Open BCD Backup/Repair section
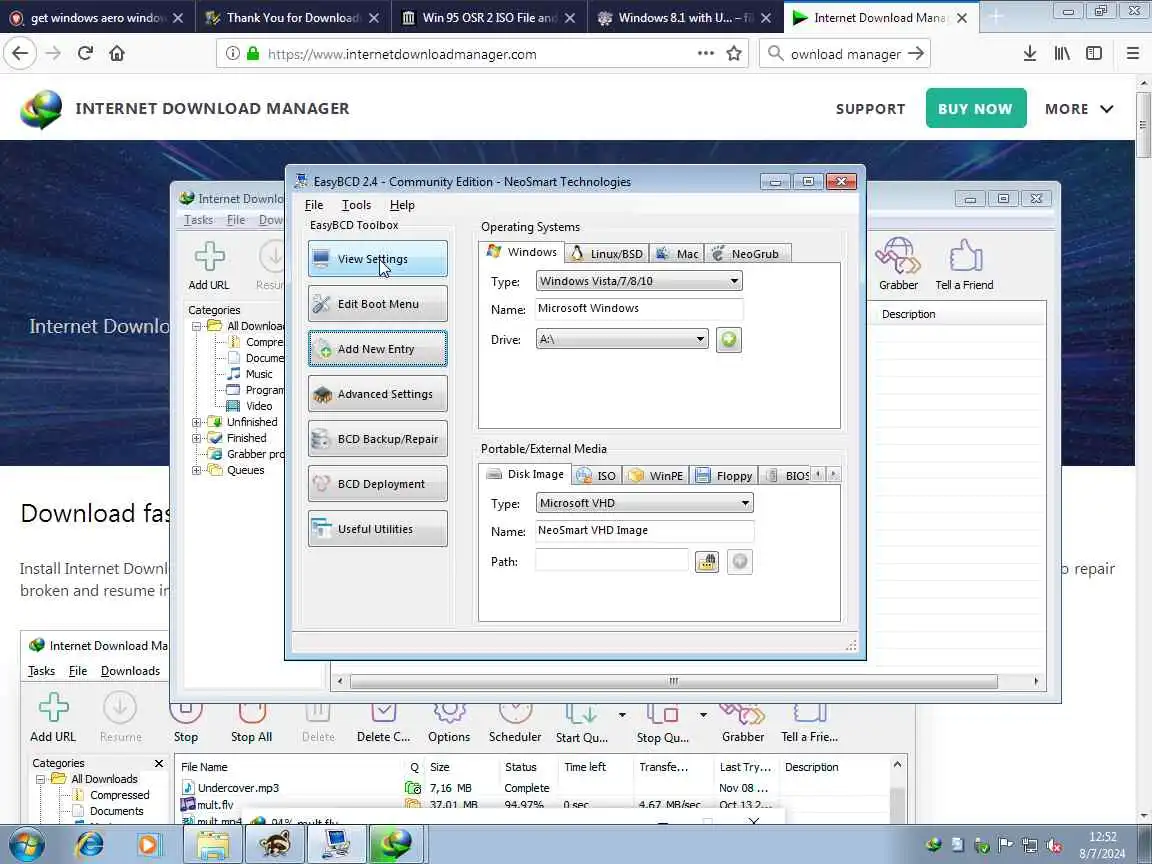This screenshot has height=864, width=1152. pyautogui.click(x=378, y=439)
